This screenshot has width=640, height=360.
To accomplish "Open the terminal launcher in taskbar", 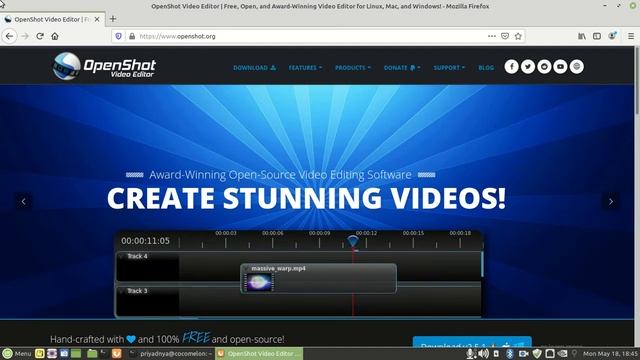I will 104,353.
